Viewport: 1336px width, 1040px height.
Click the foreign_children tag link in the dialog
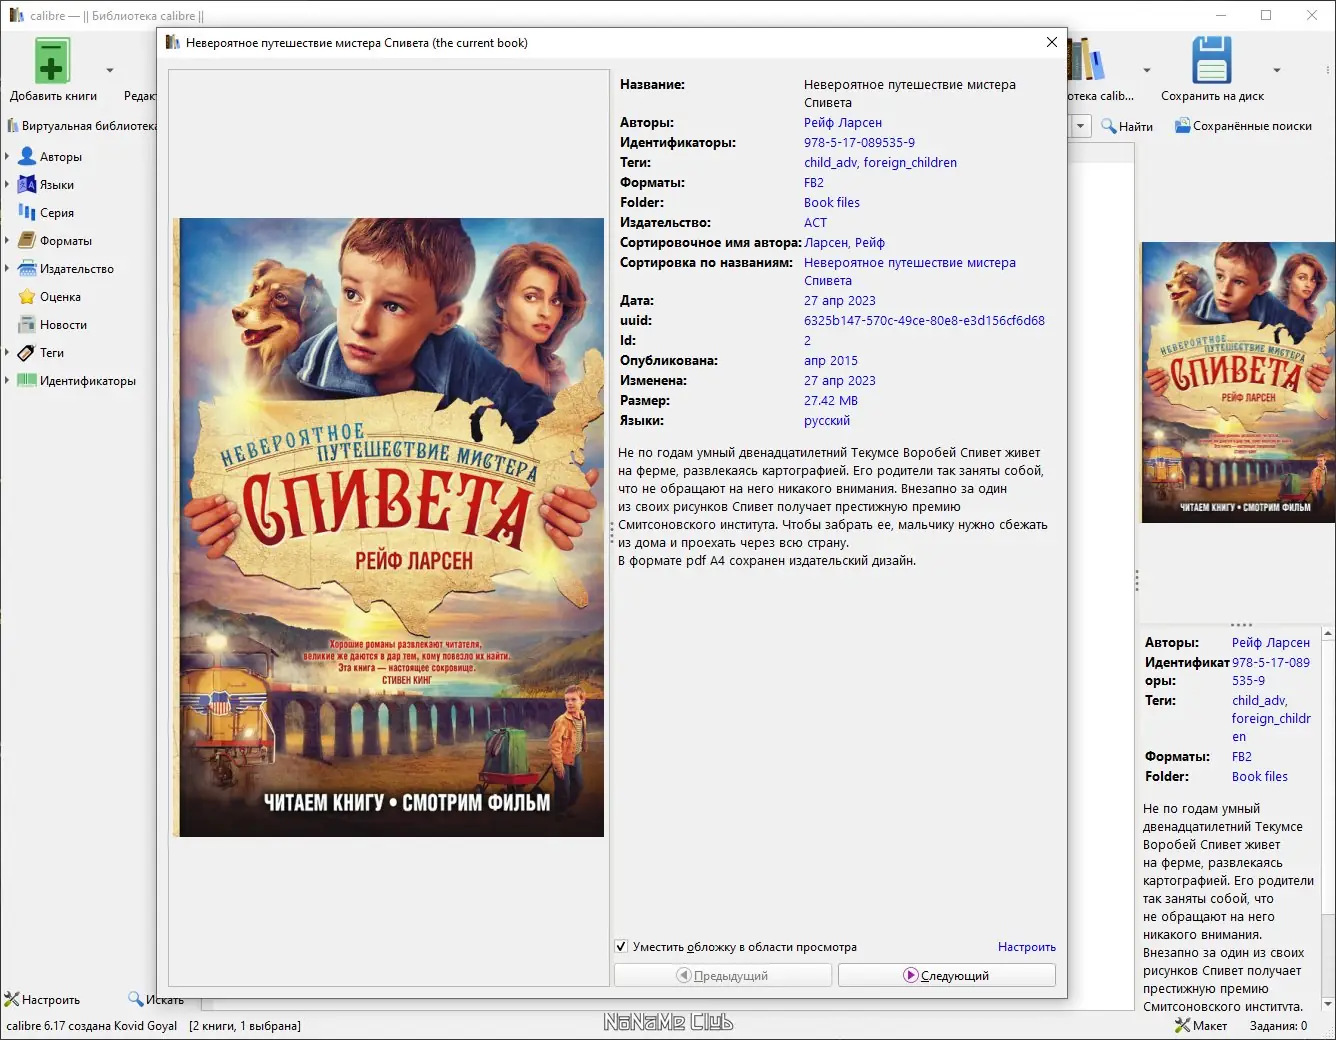point(910,162)
